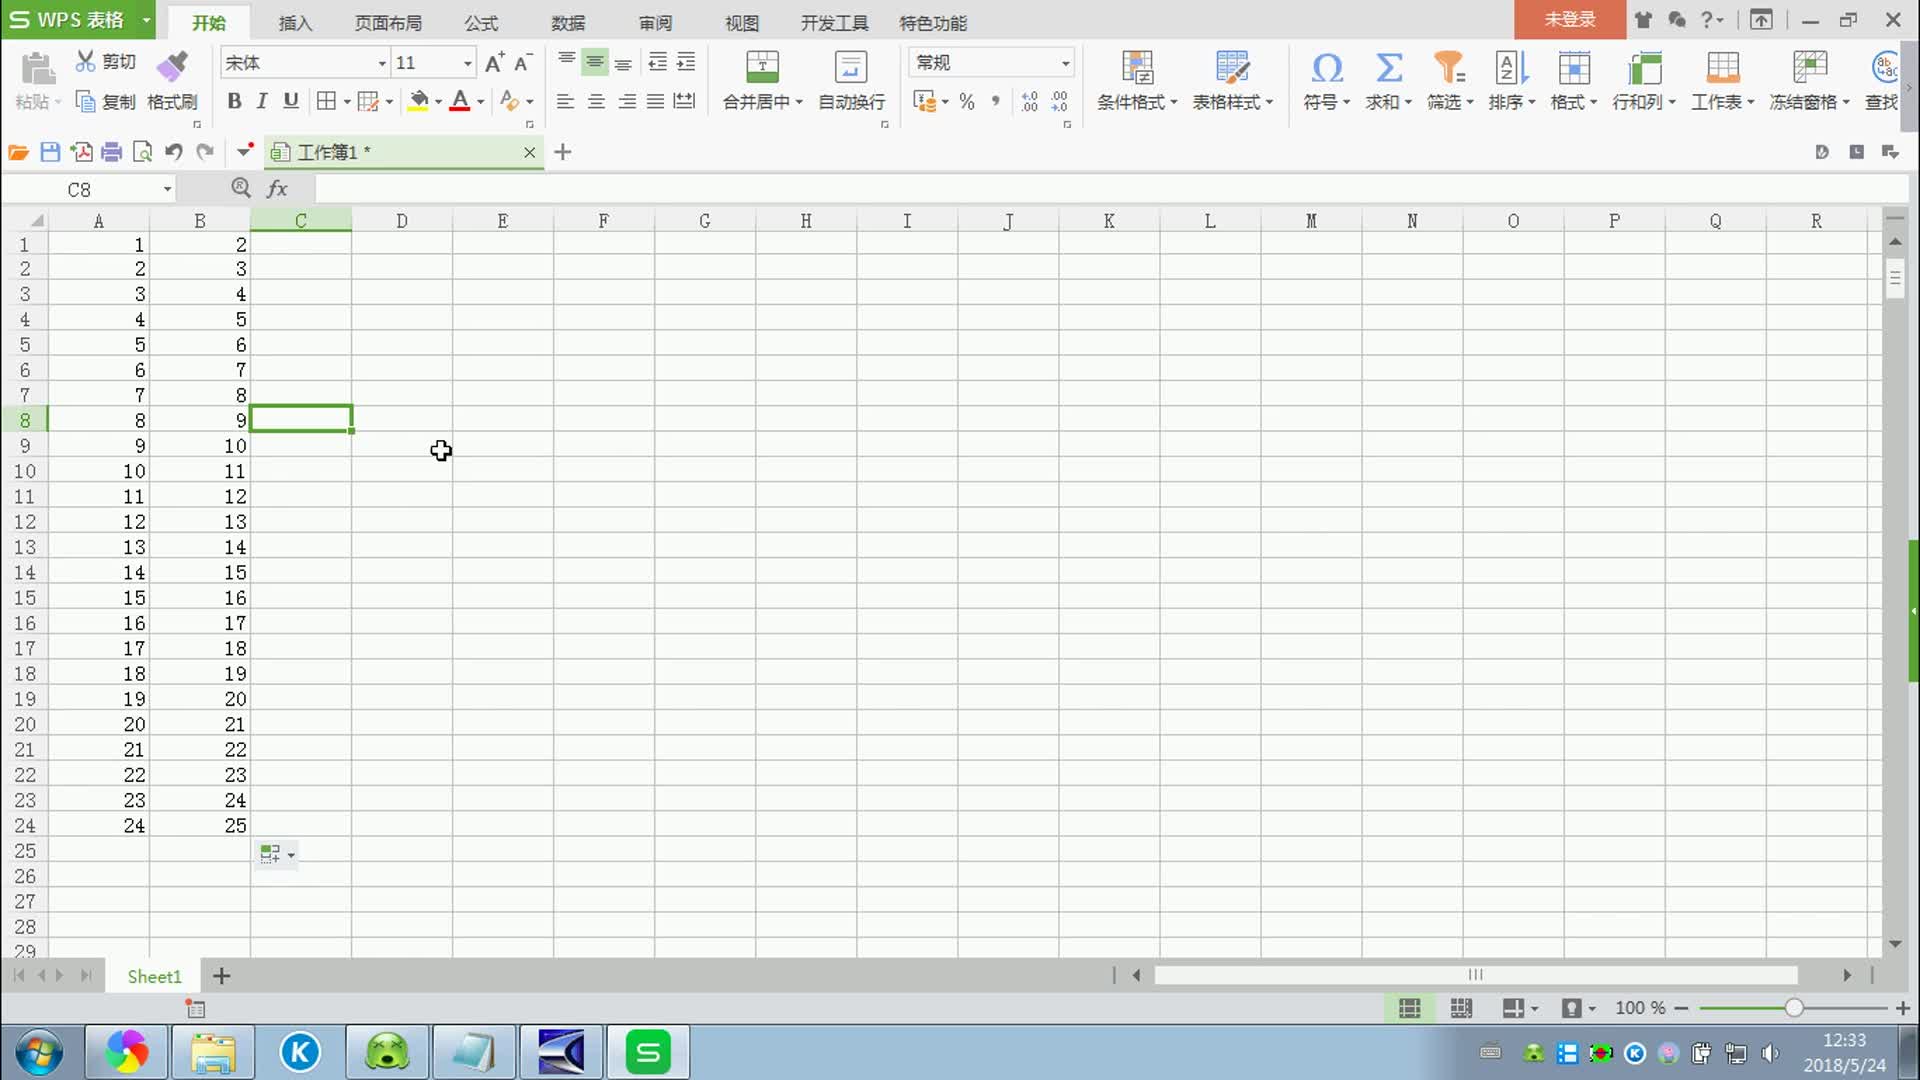Screen dimensions: 1920x1080
Task: Select the Sheet1 worksheet tab
Action: 154,976
